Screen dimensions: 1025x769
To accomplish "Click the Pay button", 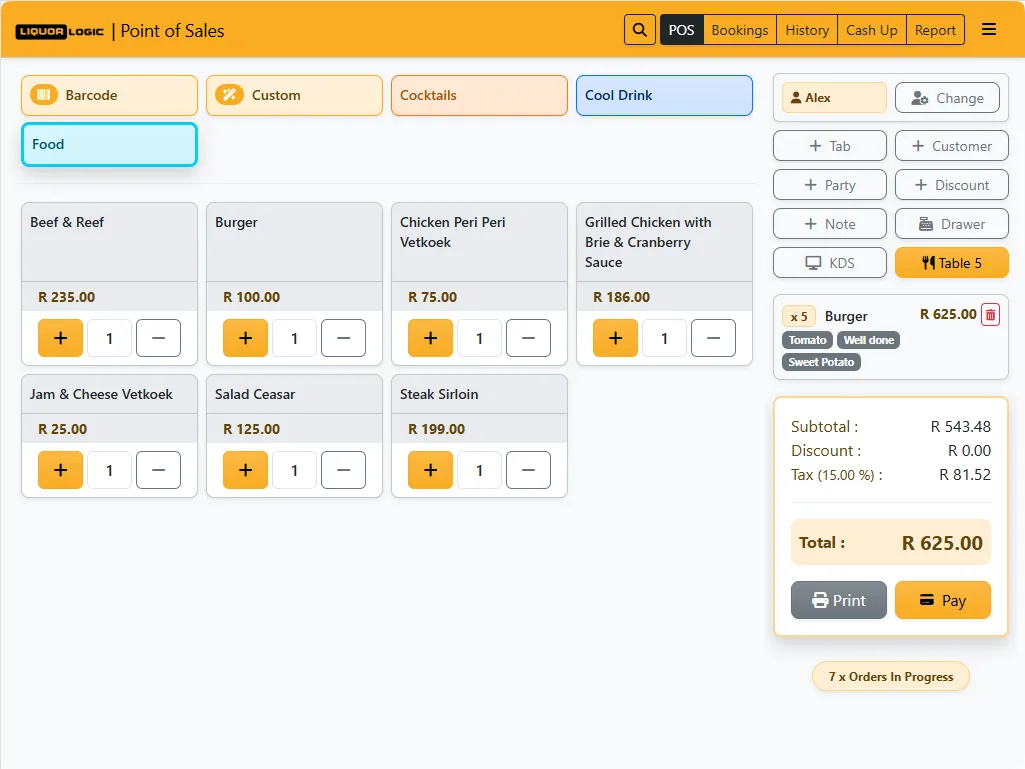I will tap(943, 600).
